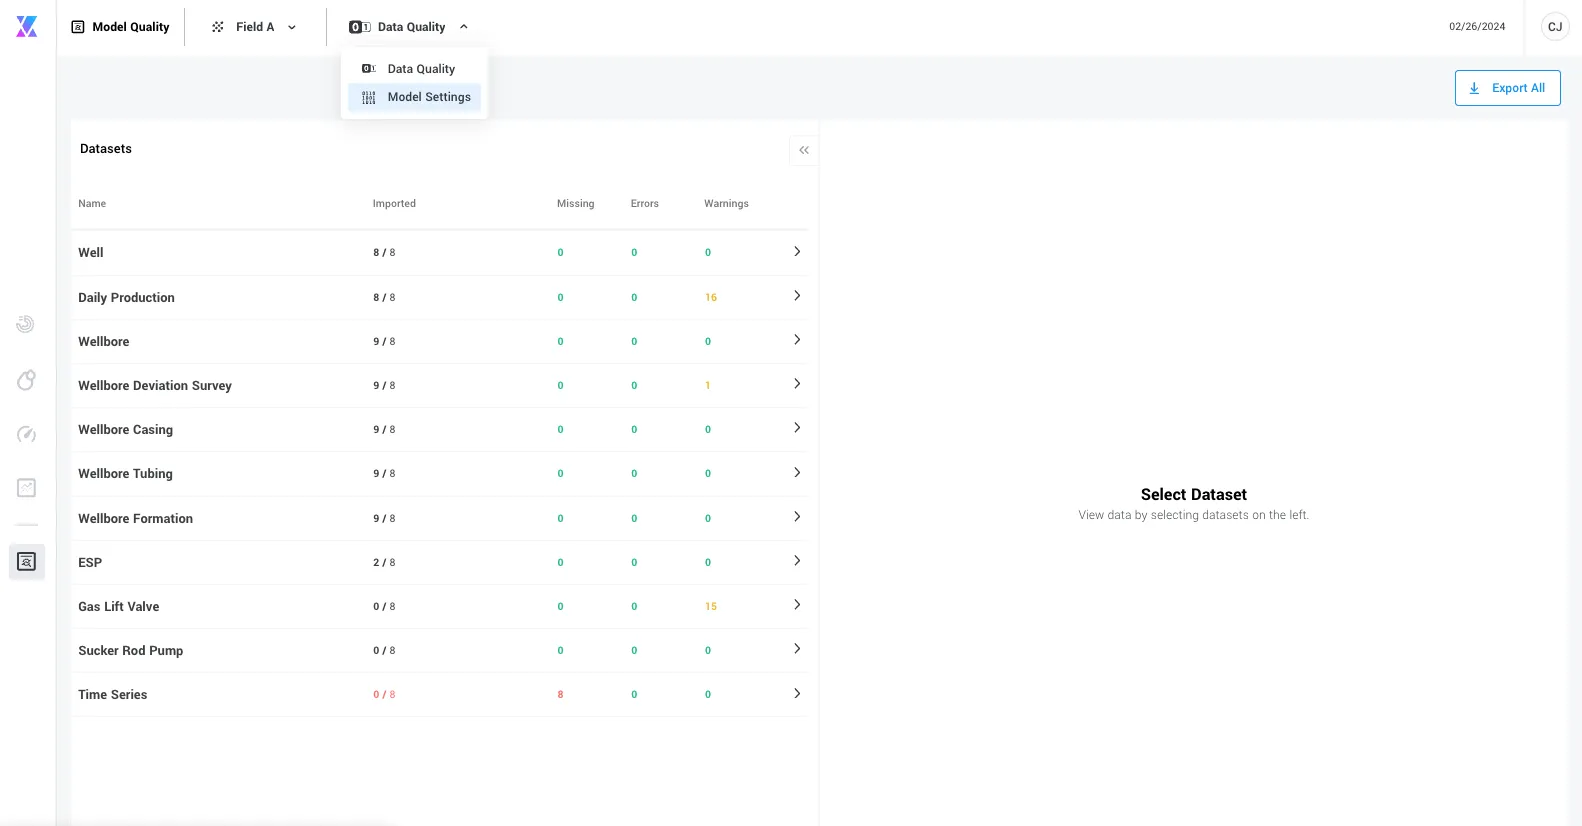Click the Missing column header

(x=575, y=204)
